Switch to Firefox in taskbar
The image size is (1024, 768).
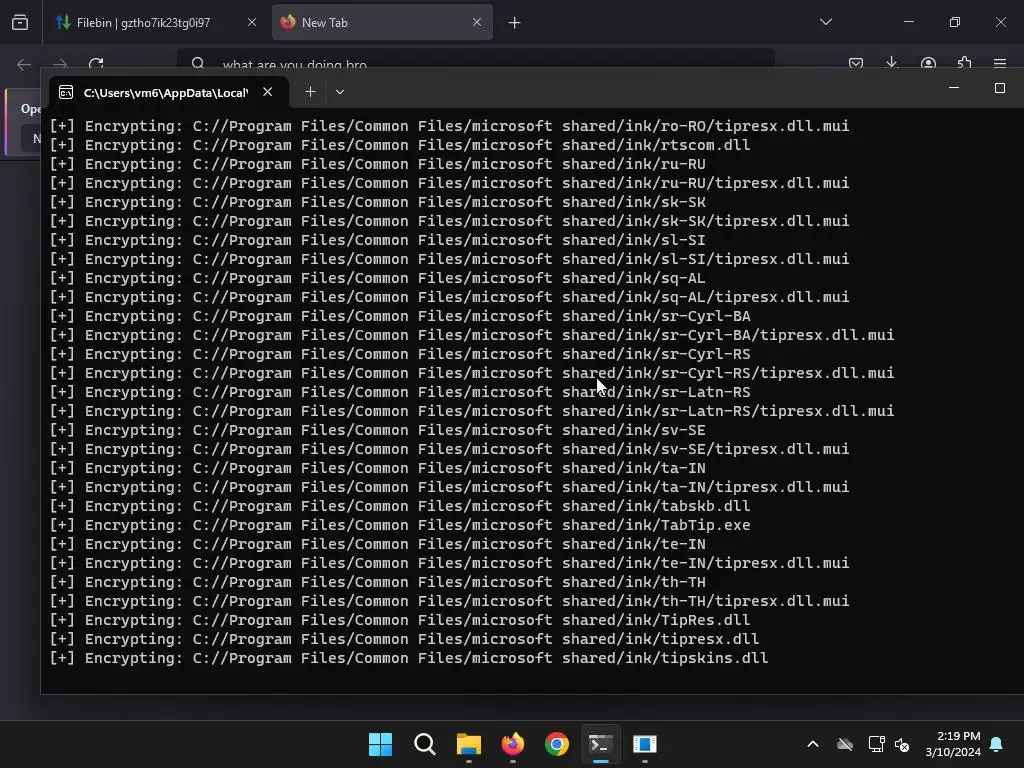[x=513, y=744]
